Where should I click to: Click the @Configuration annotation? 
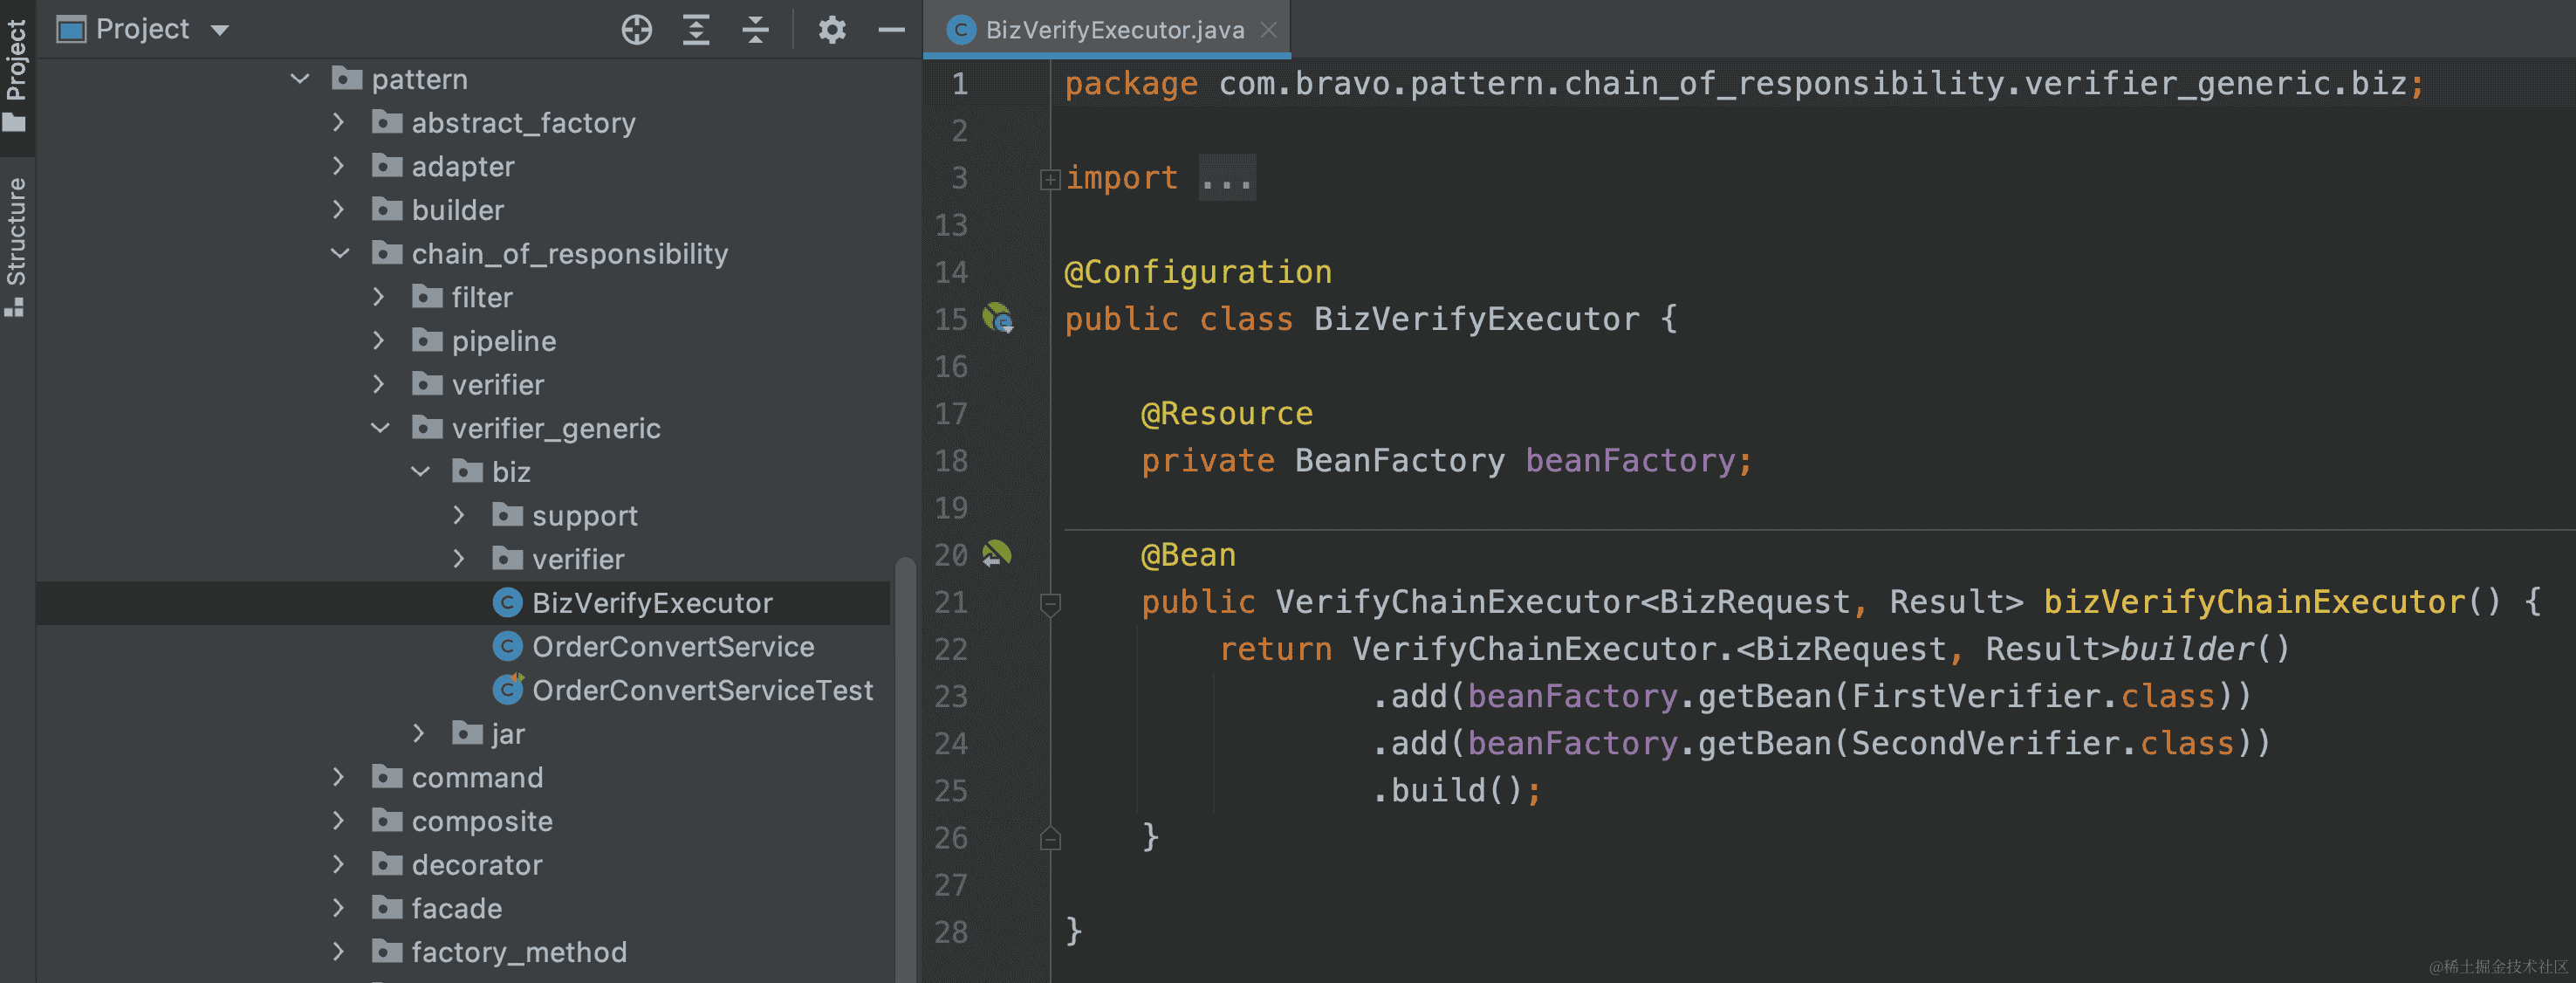click(x=1197, y=272)
